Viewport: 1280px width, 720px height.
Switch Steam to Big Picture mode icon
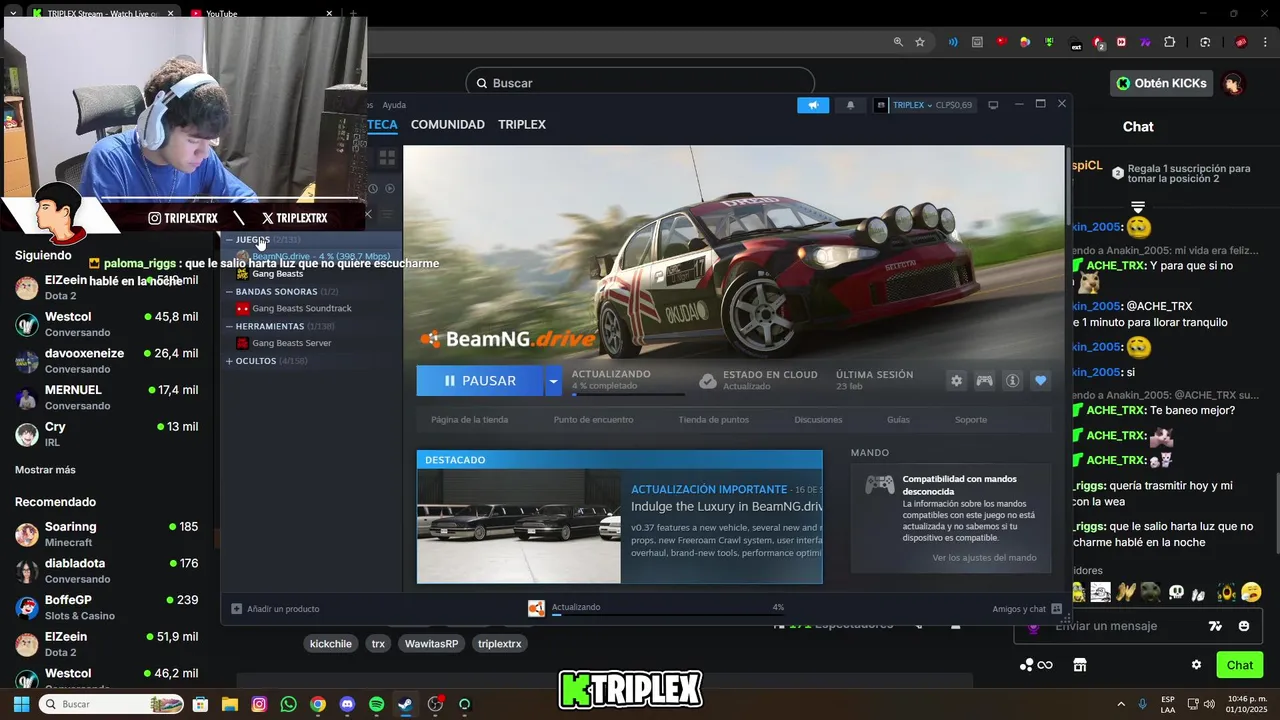pyautogui.click(x=993, y=105)
